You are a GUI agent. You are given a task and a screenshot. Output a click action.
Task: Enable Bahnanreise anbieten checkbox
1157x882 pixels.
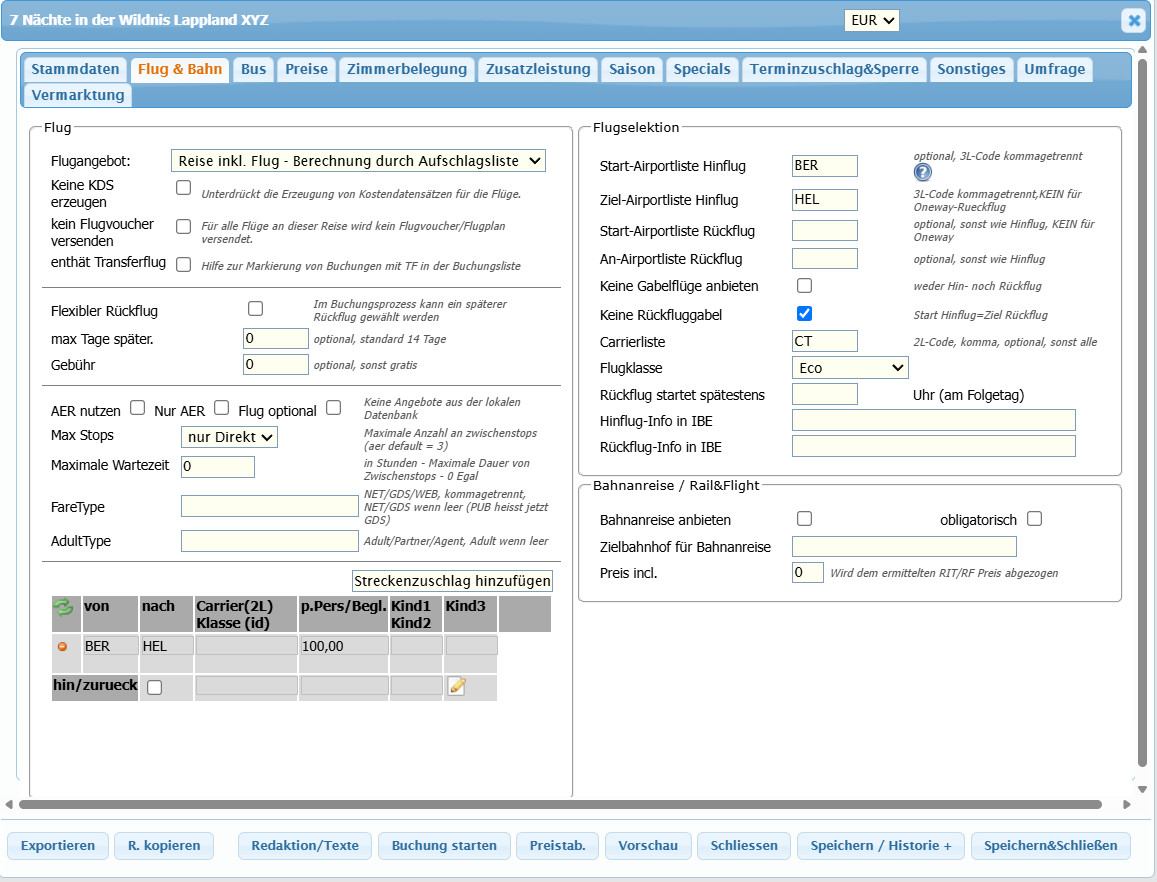[804, 519]
